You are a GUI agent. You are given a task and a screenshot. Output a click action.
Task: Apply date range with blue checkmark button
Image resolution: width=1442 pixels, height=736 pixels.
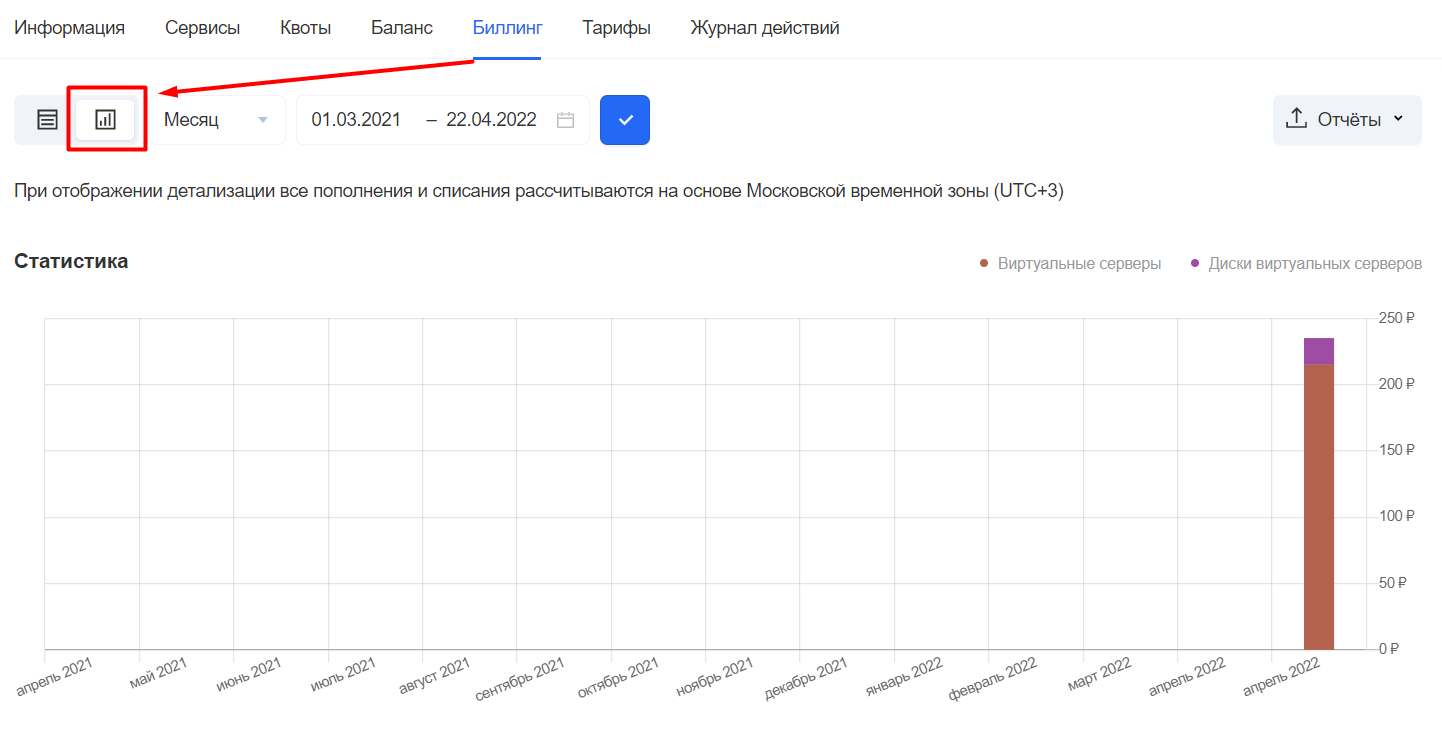[625, 120]
